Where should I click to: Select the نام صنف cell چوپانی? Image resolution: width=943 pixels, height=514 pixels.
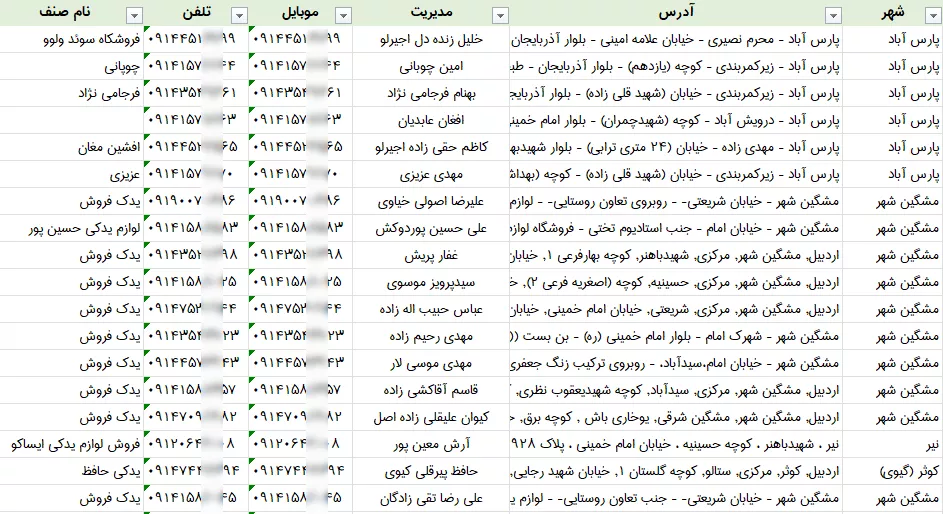[72, 66]
